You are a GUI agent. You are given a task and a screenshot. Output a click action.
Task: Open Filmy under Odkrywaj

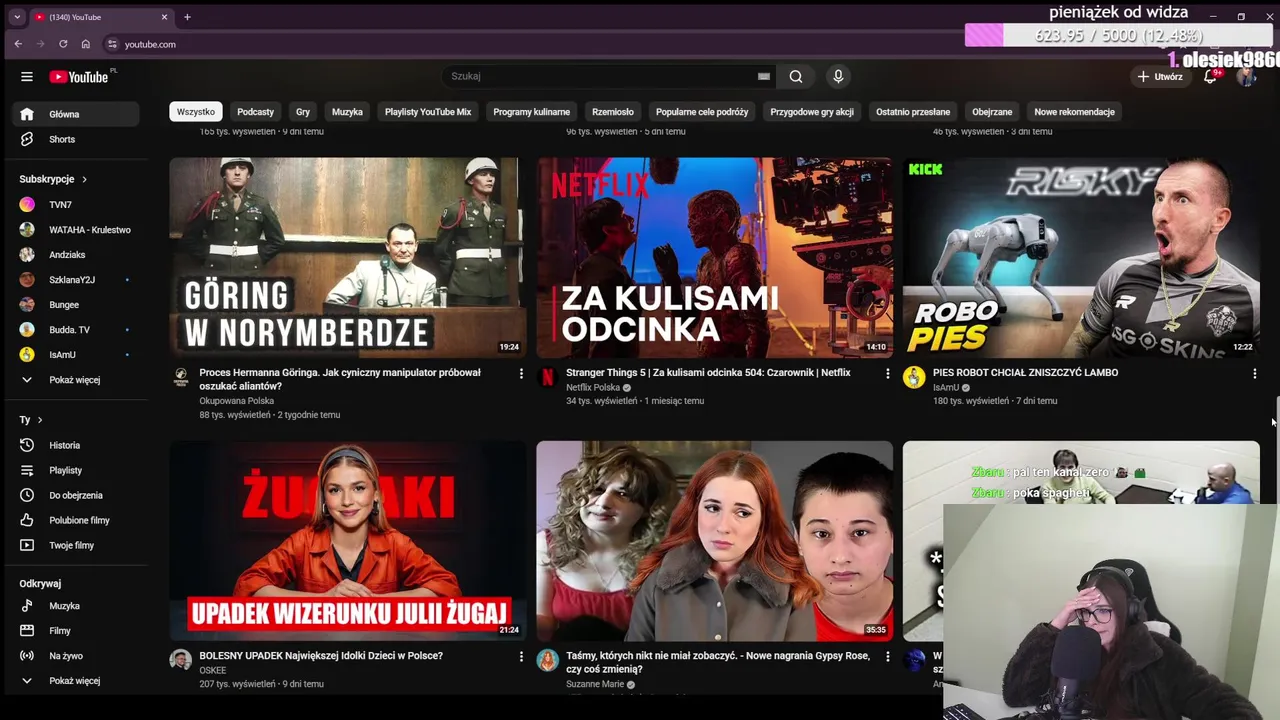75,631
